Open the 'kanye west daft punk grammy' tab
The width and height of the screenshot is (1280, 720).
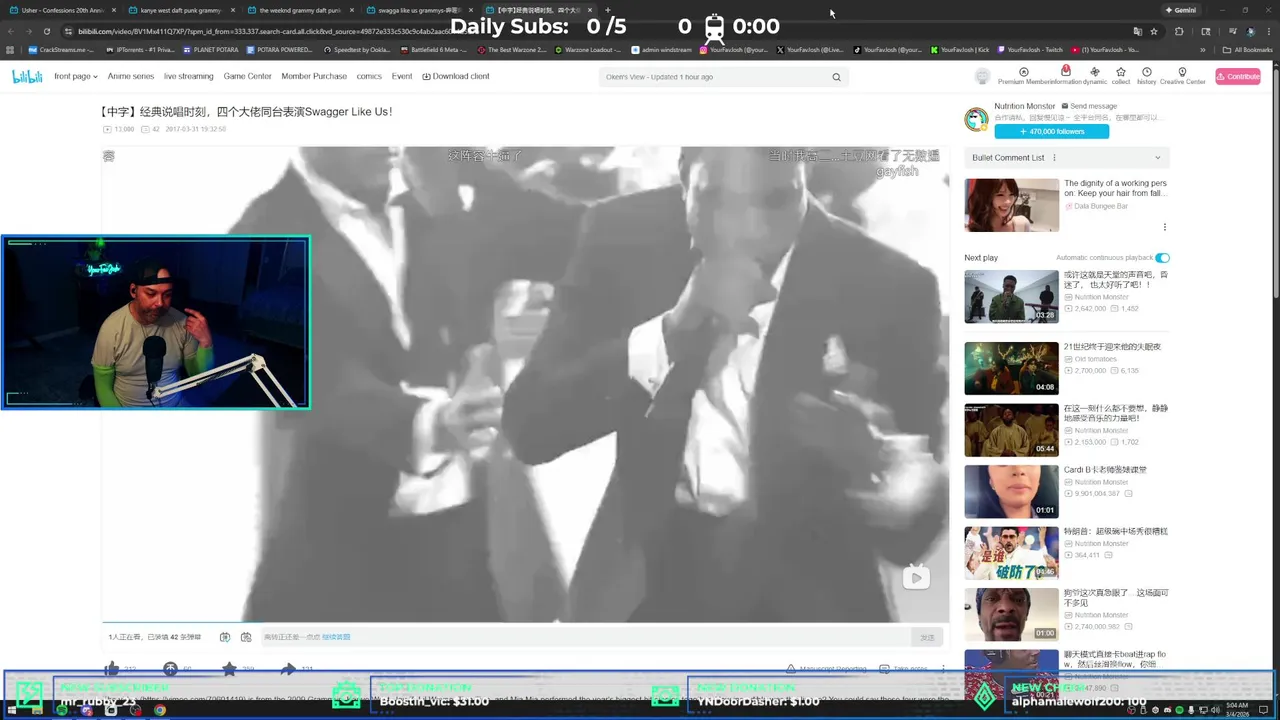(181, 10)
